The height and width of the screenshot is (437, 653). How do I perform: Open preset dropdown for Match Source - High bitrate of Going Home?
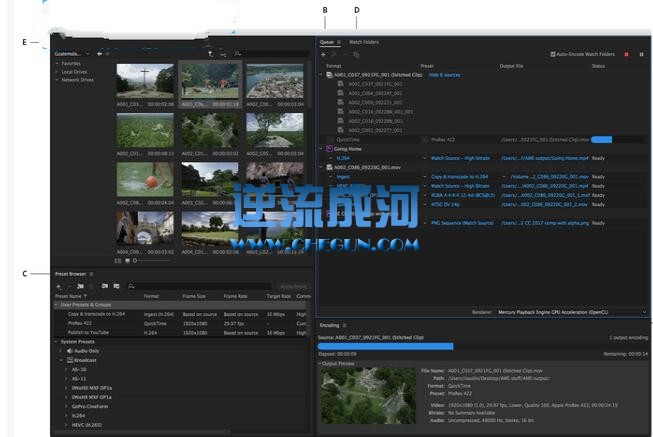(x=425, y=158)
